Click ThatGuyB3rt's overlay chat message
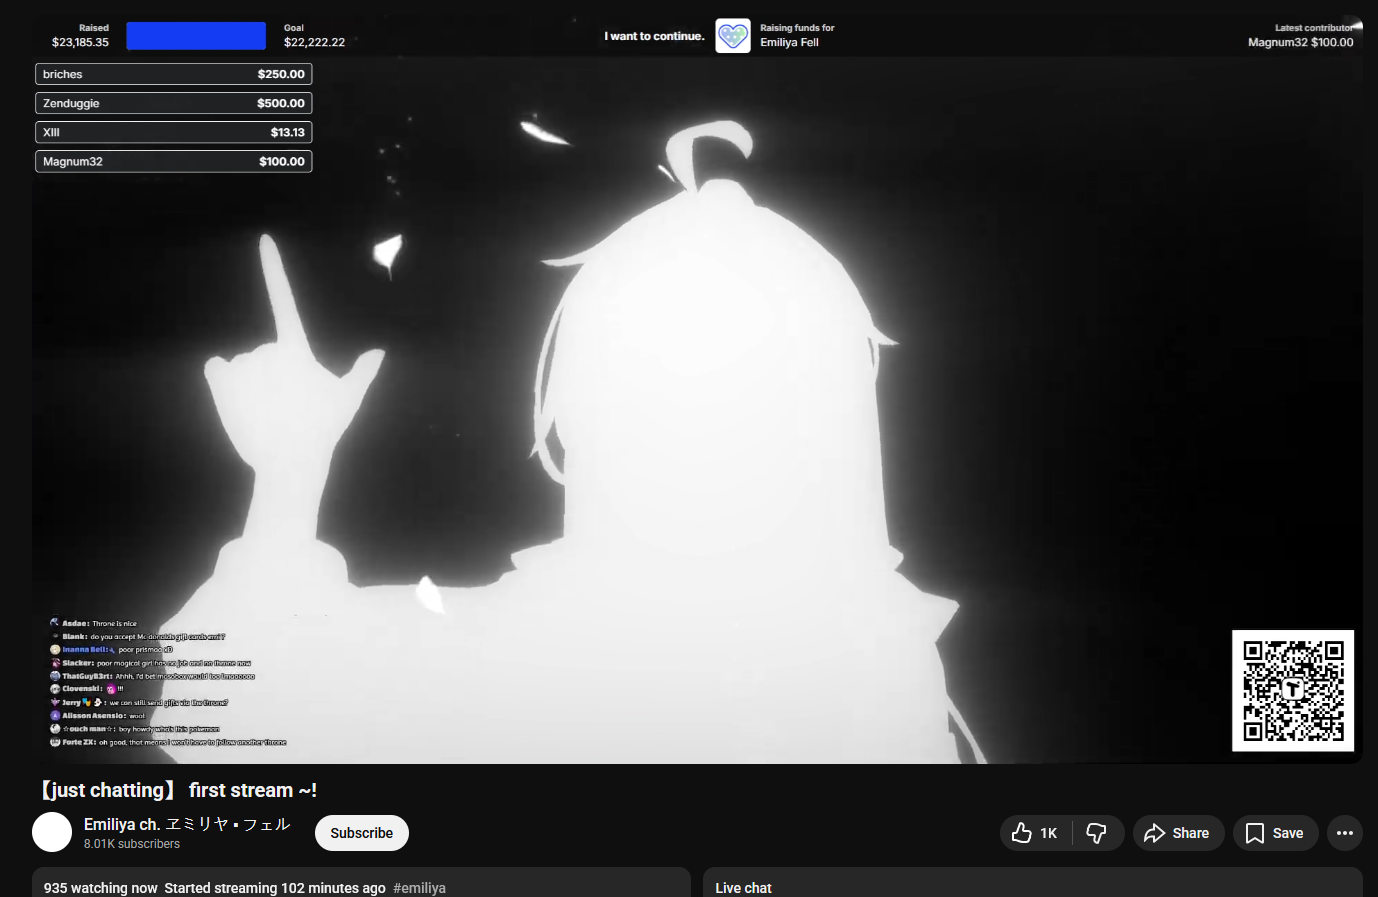This screenshot has width=1378, height=897. coord(153,676)
